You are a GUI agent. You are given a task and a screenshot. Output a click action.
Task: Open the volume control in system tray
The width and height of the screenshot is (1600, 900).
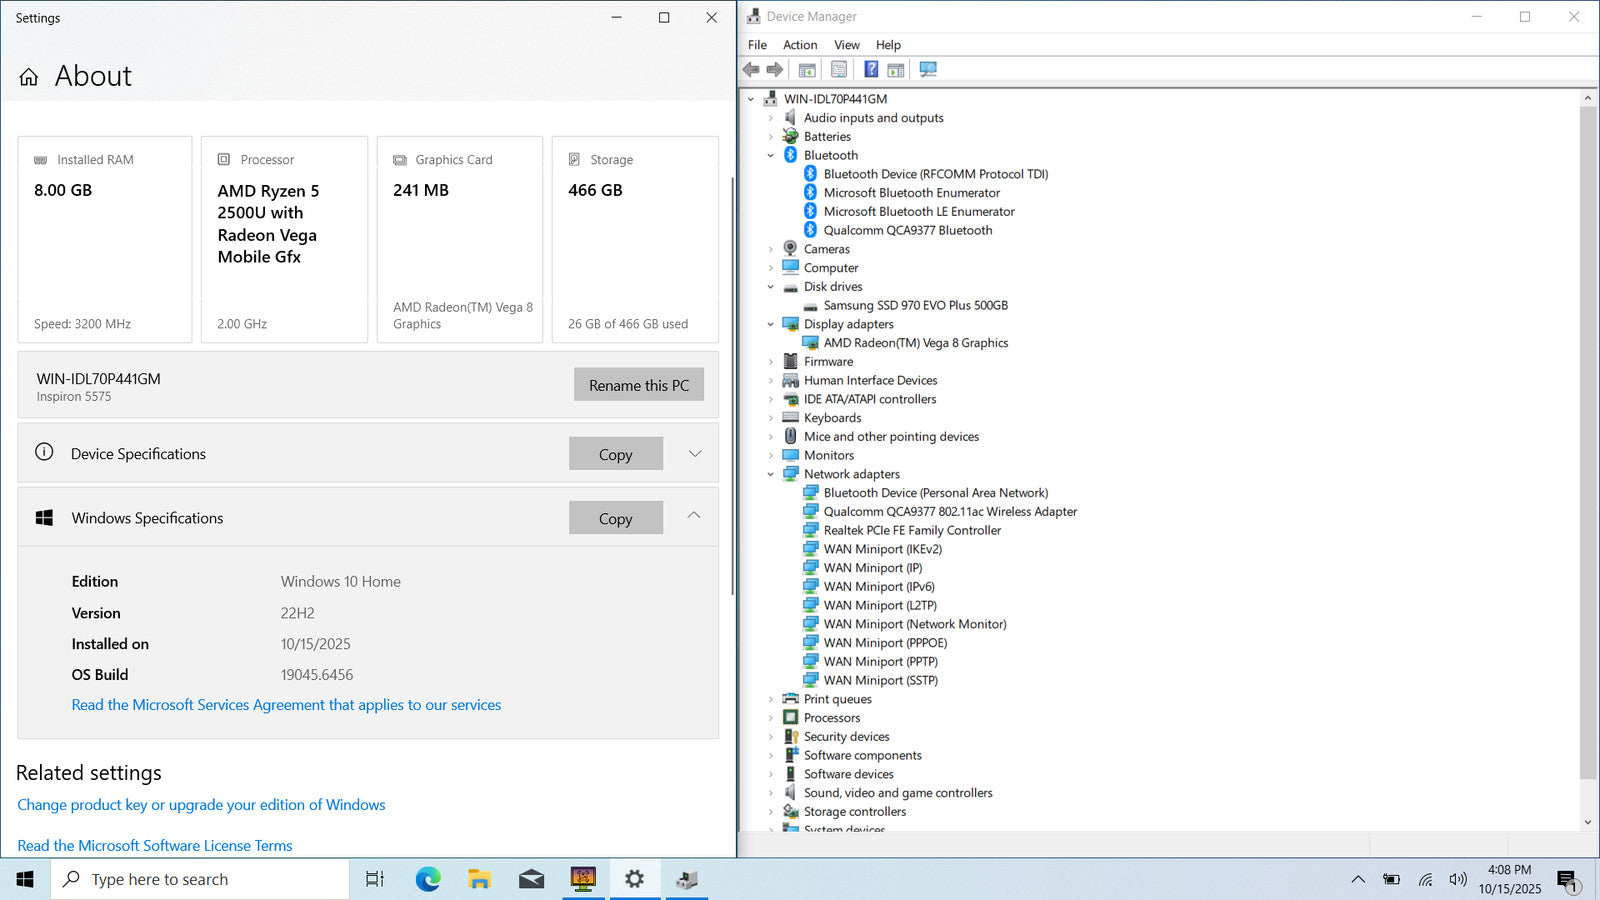click(x=1458, y=879)
